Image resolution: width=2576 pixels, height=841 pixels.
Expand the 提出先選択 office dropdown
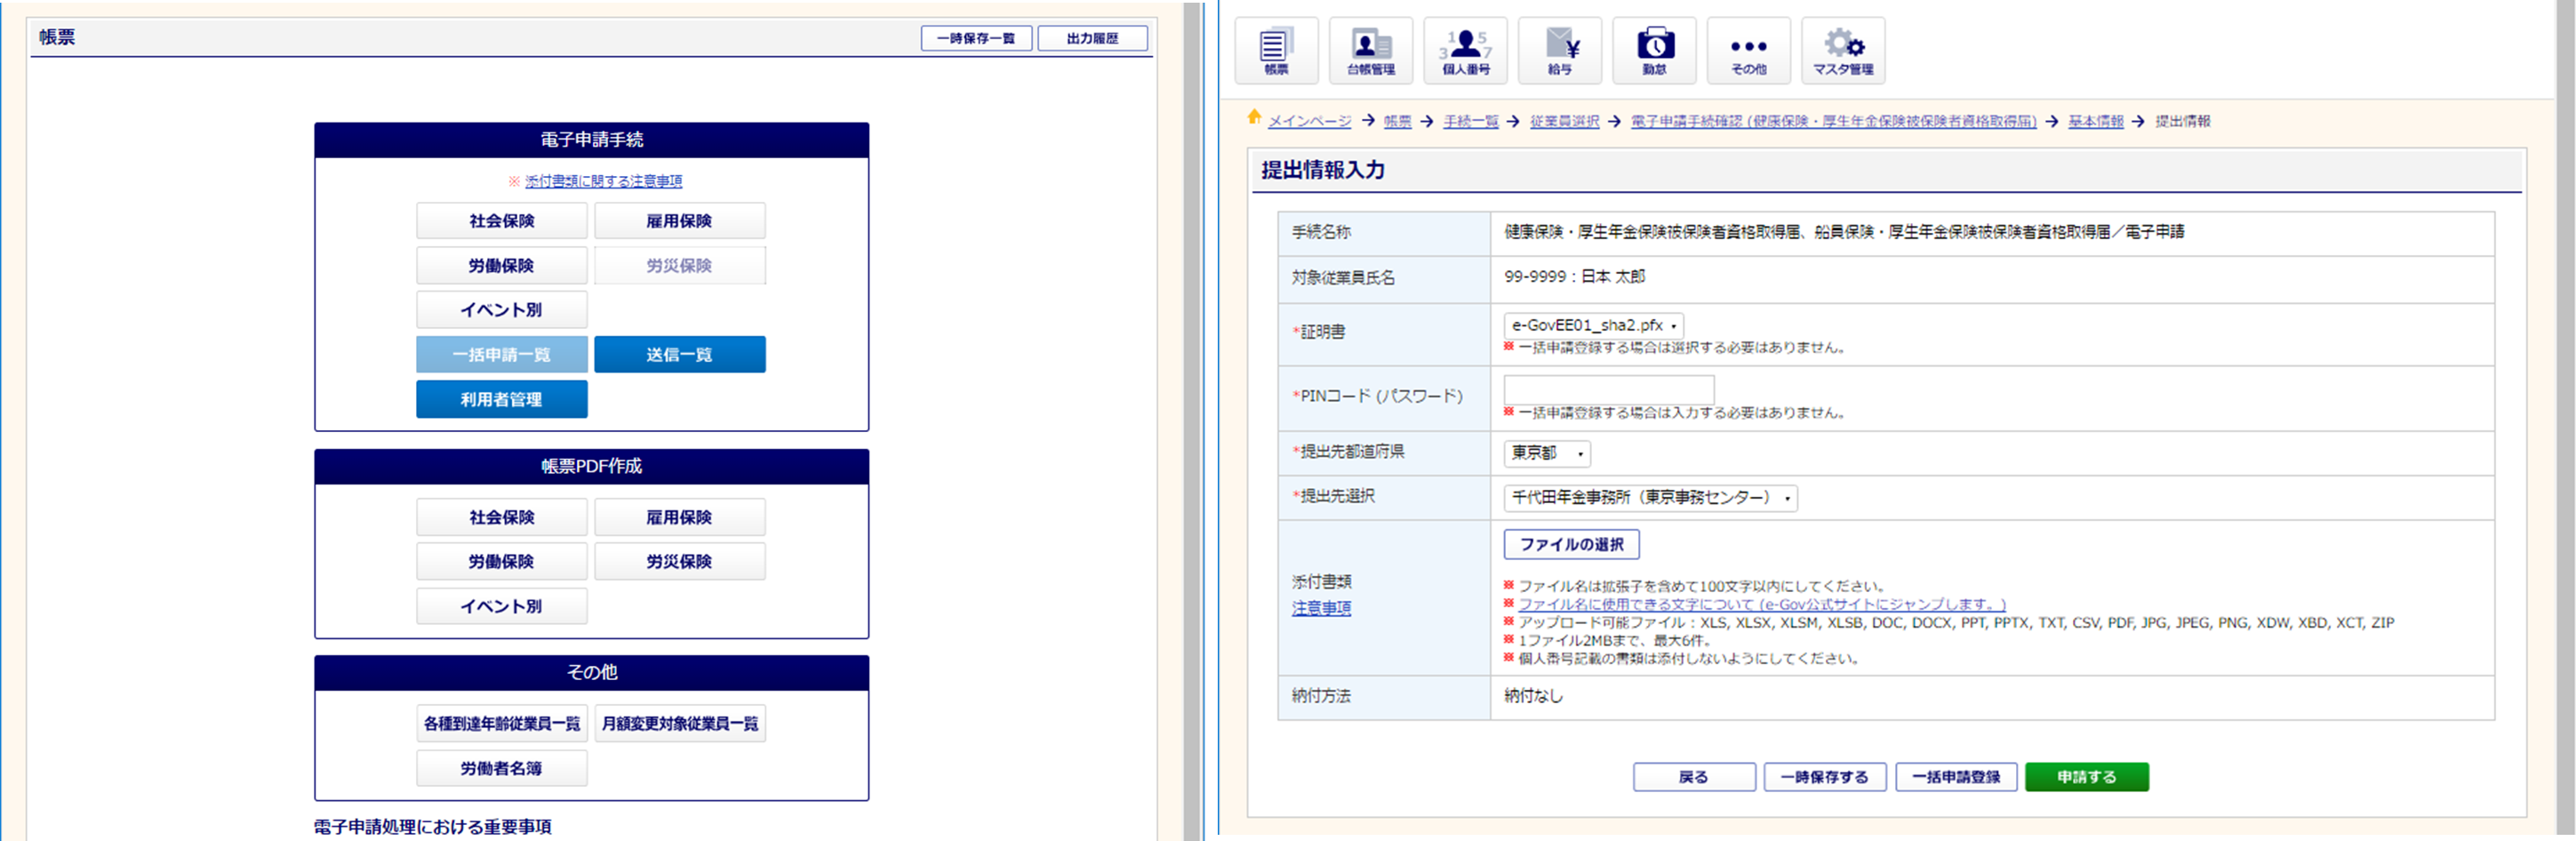pyautogui.click(x=1650, y=498)
